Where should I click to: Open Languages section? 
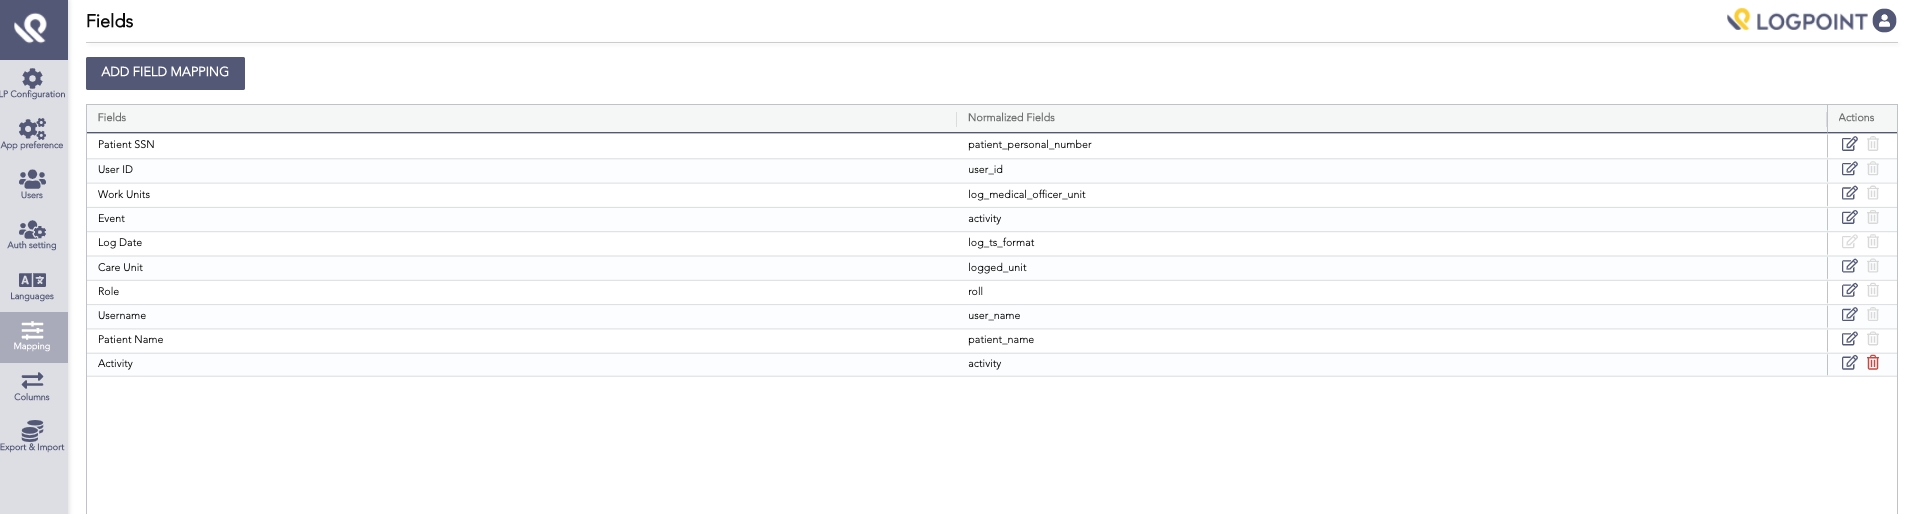tap(33, 286)
